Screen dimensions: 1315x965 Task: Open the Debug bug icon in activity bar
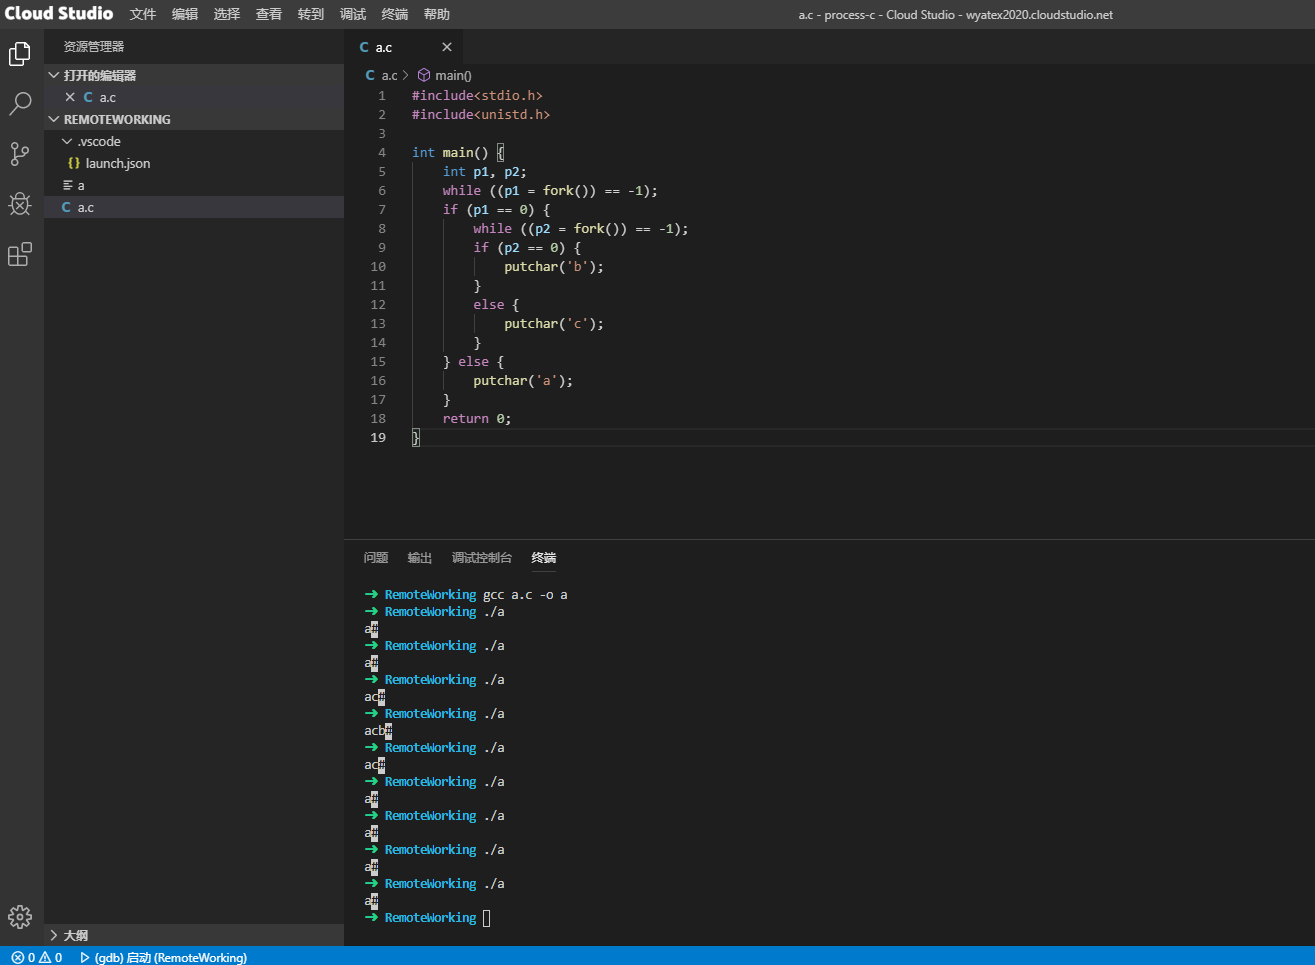(20, 204)
